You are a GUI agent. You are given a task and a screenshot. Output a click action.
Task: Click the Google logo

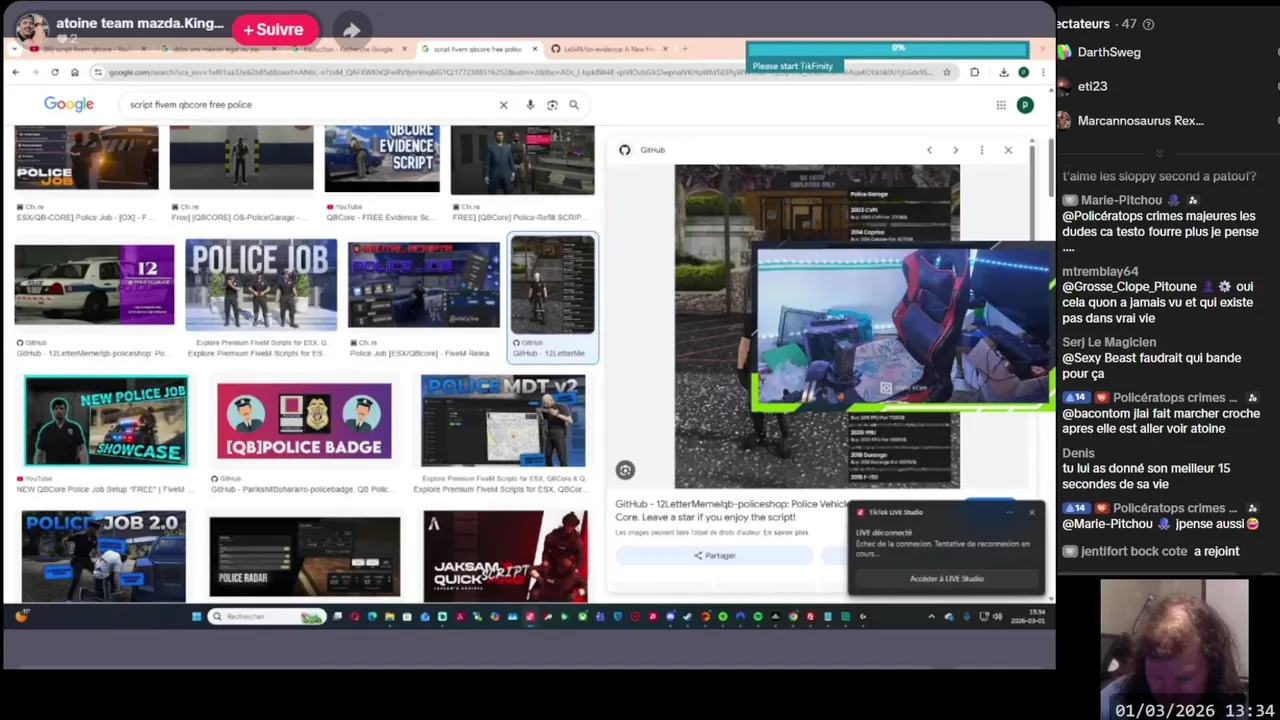(69, 104)
